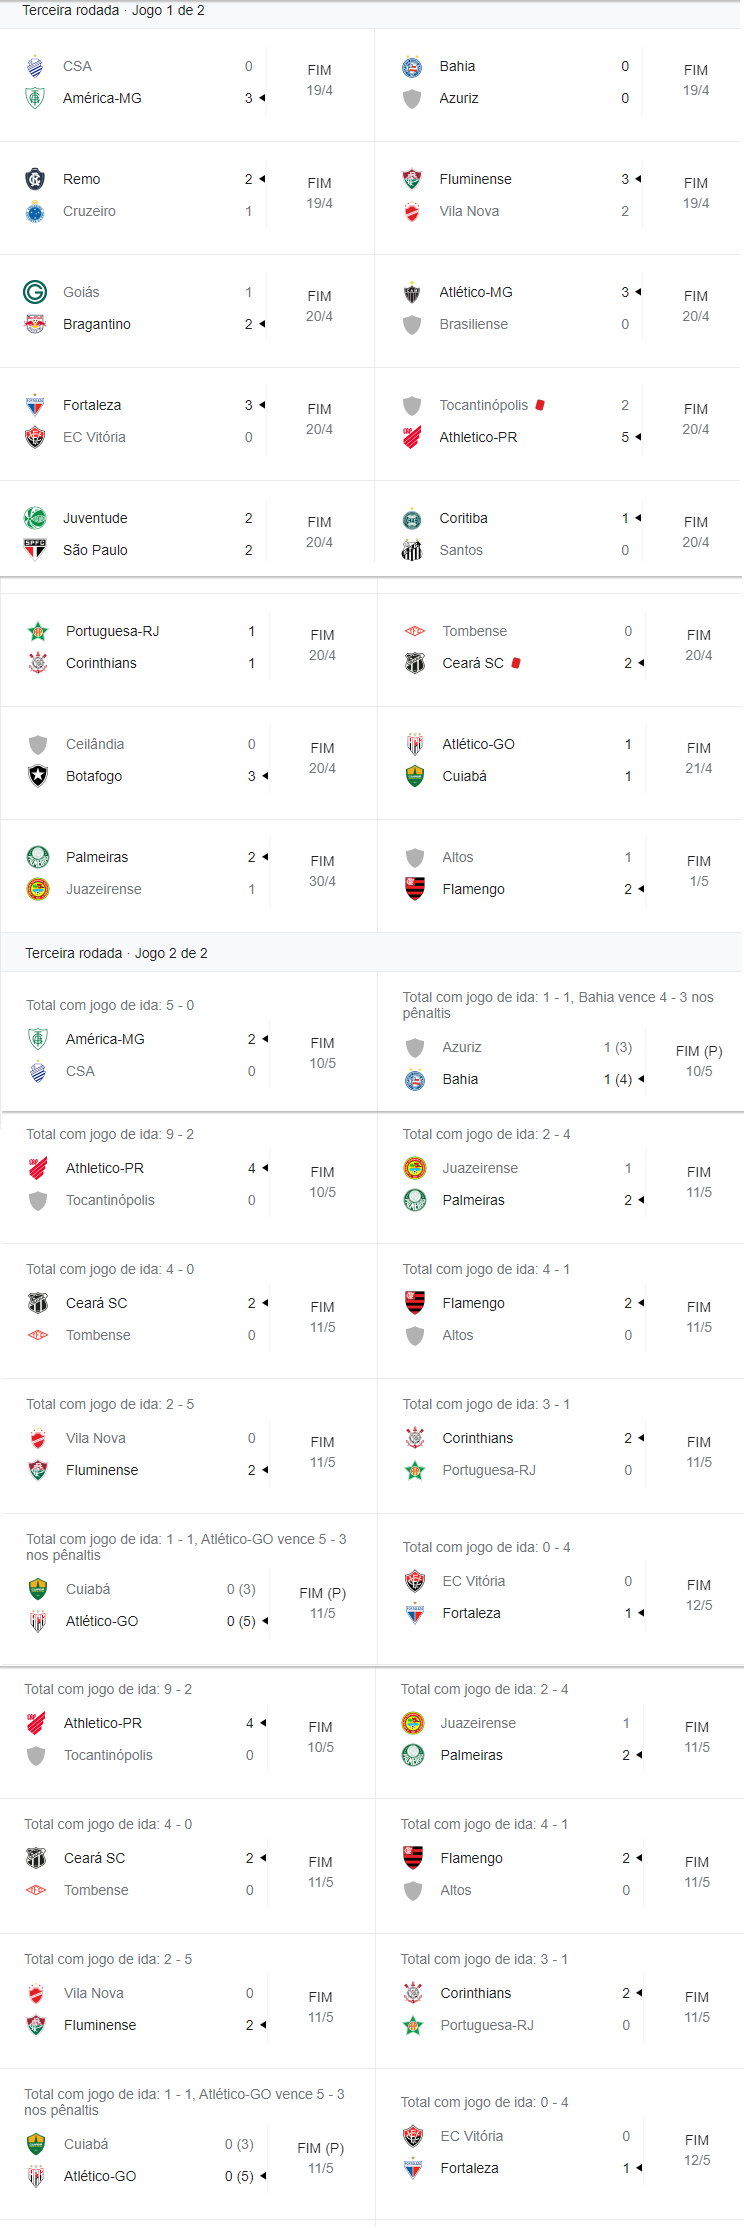Viewport: 744px width, 2228px height.
Task: Click the Bragantino team crest
Action: 35,324
